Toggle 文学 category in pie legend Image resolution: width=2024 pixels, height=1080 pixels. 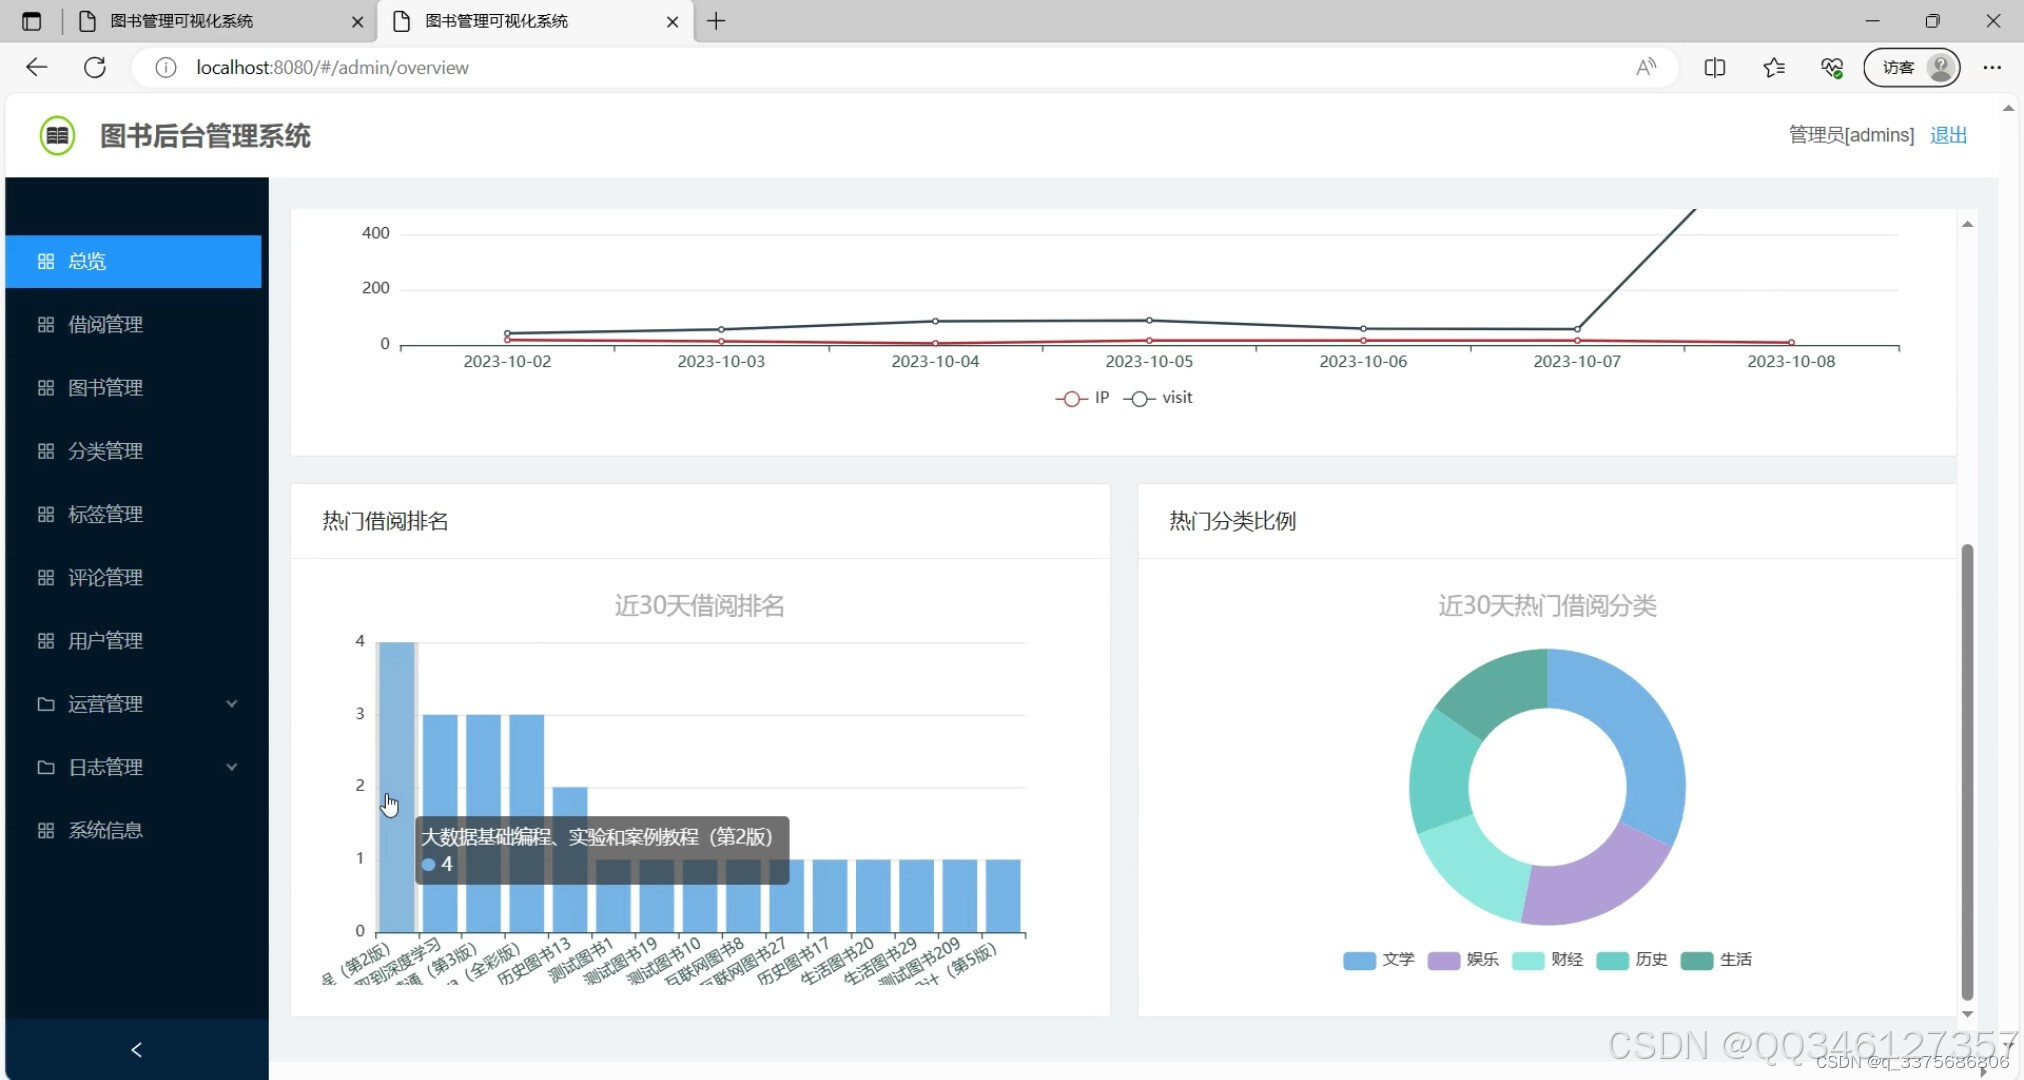(1379, 960)
